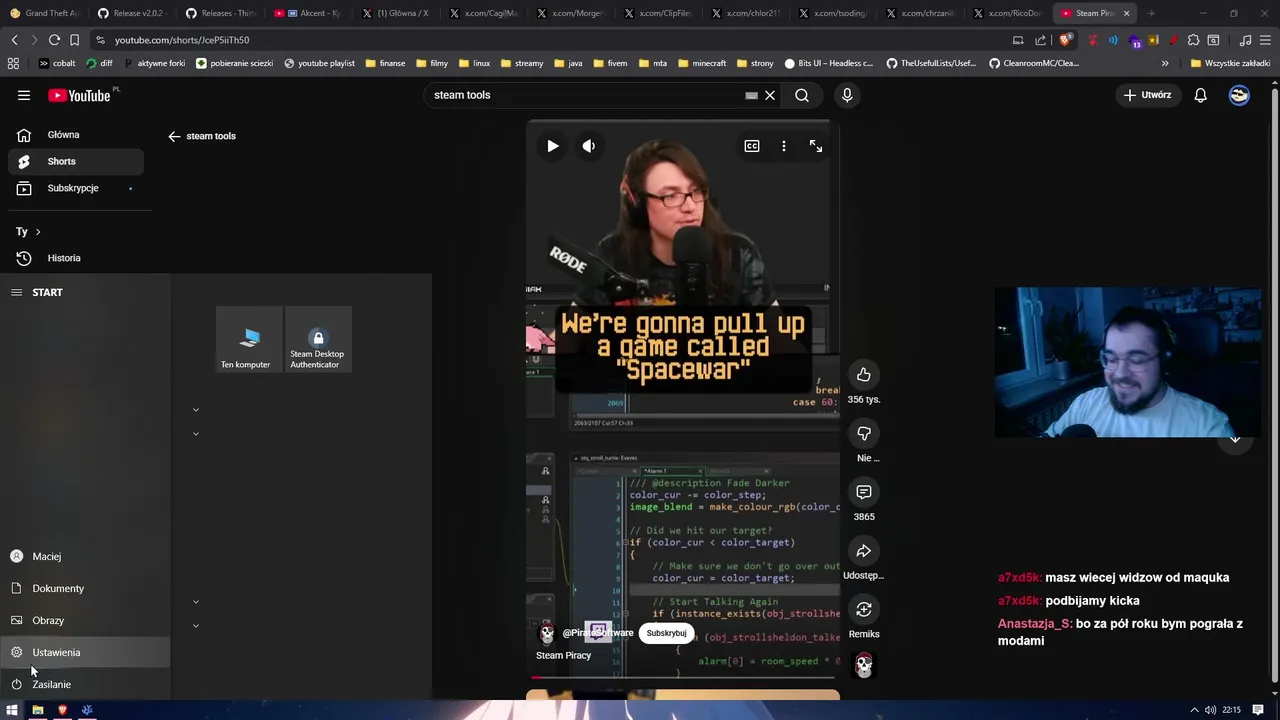This screenshot has height=720, width=1280.
Task: Select Shorts in YouTube sidebar
Action: click(x=76, y=161)
